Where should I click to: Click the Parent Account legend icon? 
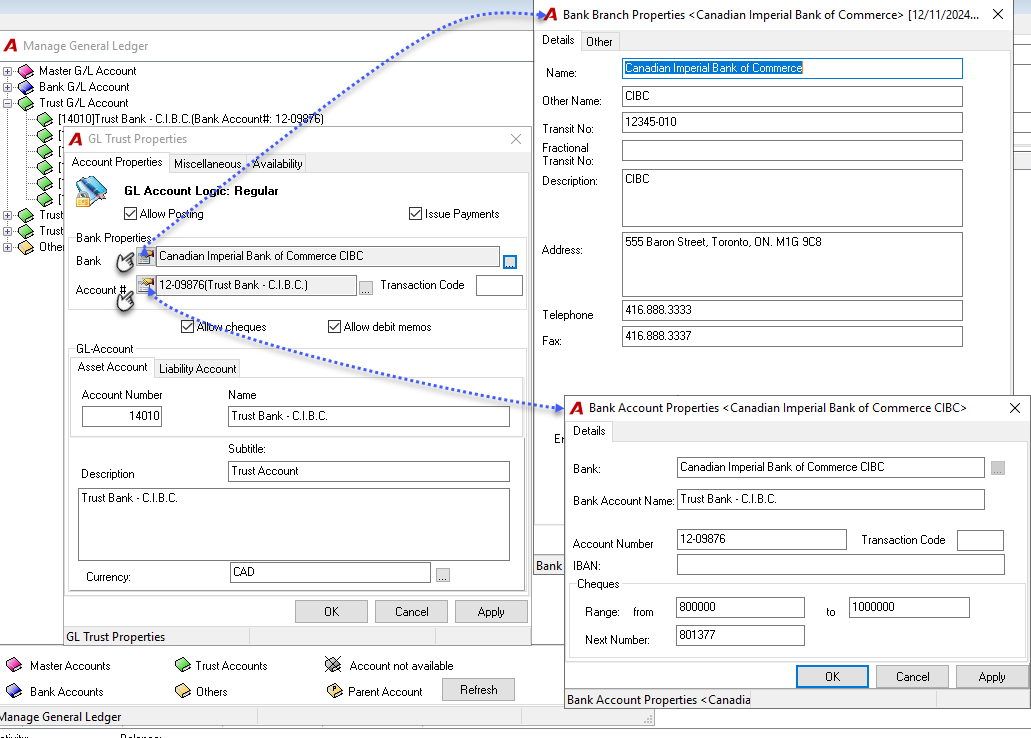(335, 691)
